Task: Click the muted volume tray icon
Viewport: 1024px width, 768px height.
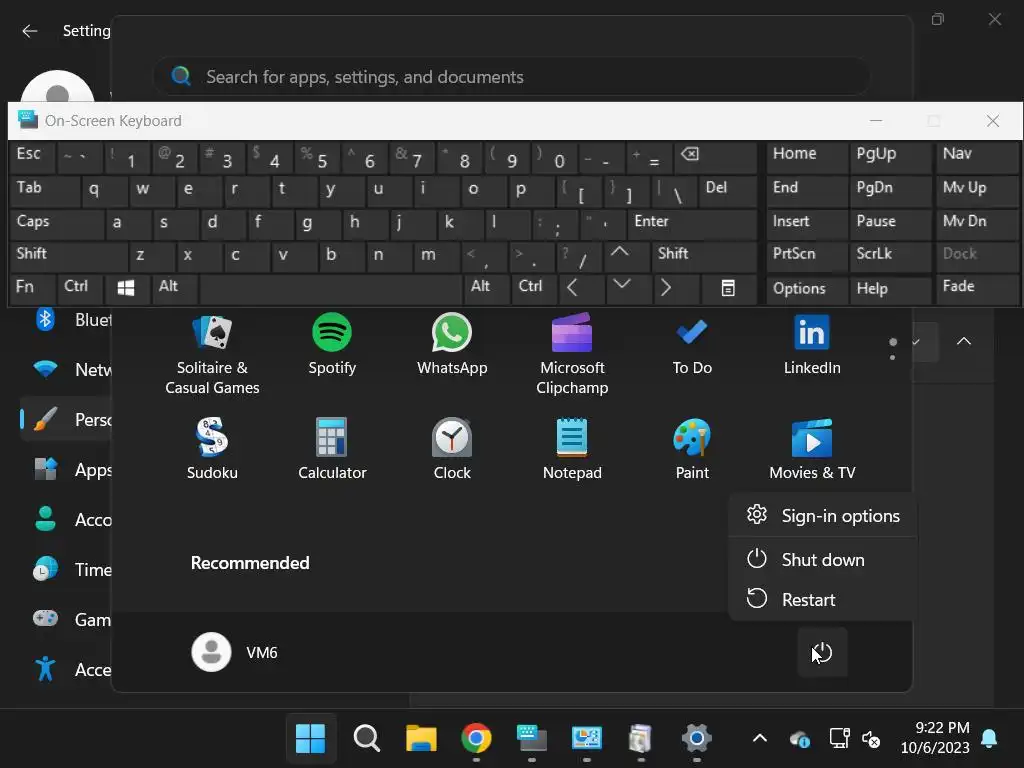Action: [871, 739]
